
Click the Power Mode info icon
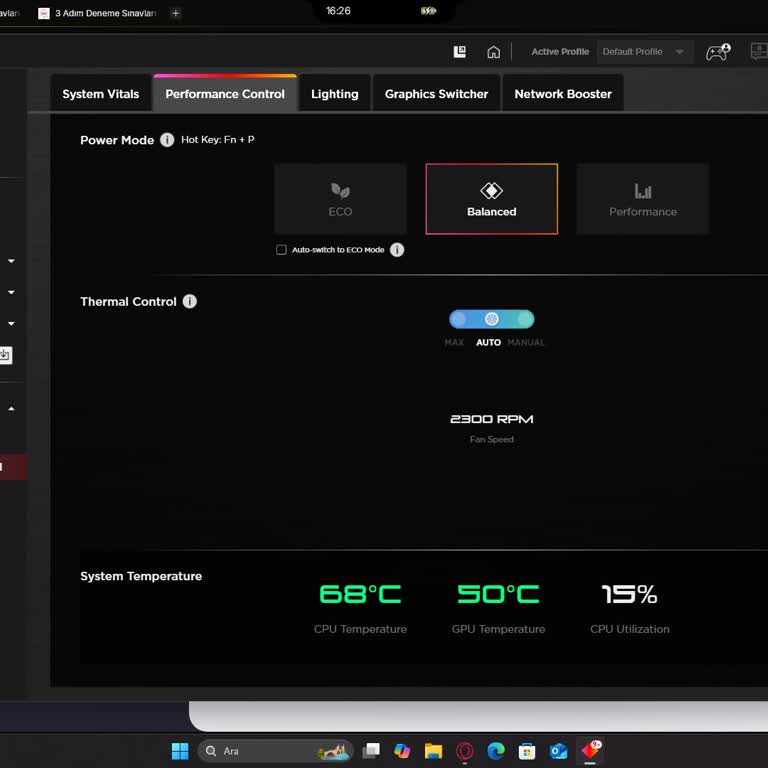[x=167, y=140]
